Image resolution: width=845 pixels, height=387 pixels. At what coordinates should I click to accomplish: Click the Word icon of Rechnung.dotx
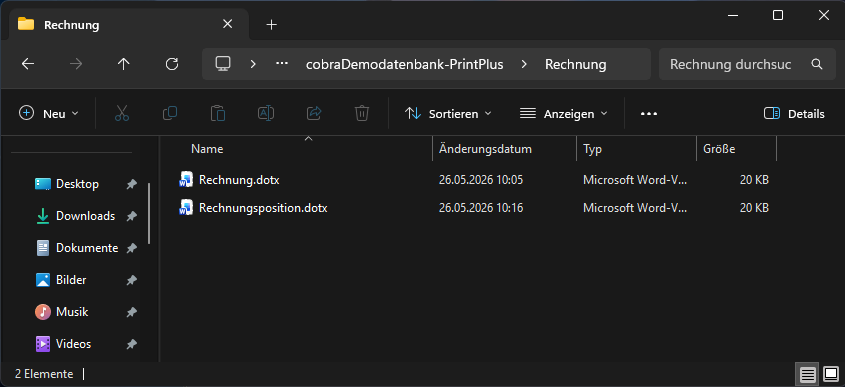tap(186, 179)
